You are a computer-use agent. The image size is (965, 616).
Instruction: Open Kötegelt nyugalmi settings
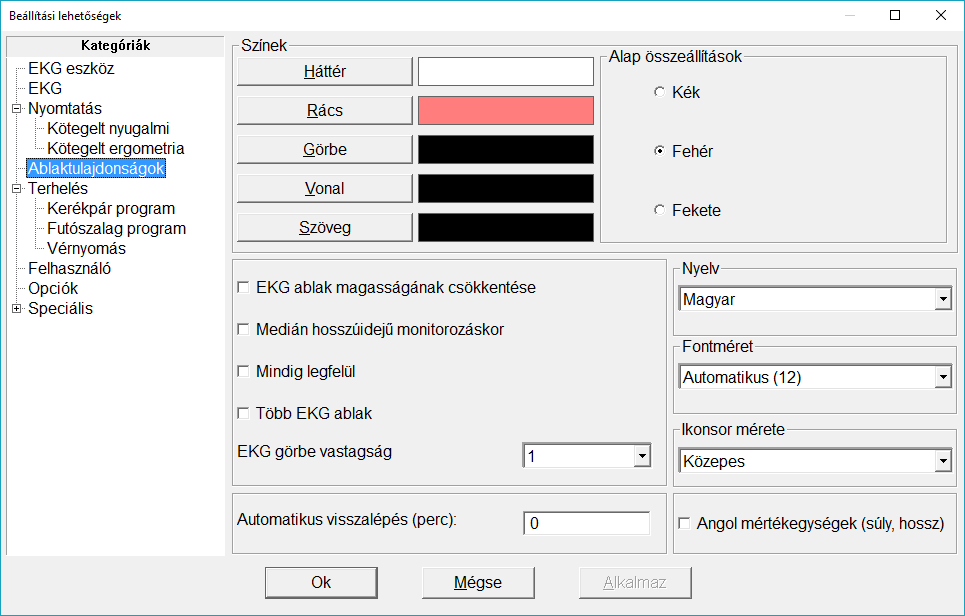click(108, 129)
